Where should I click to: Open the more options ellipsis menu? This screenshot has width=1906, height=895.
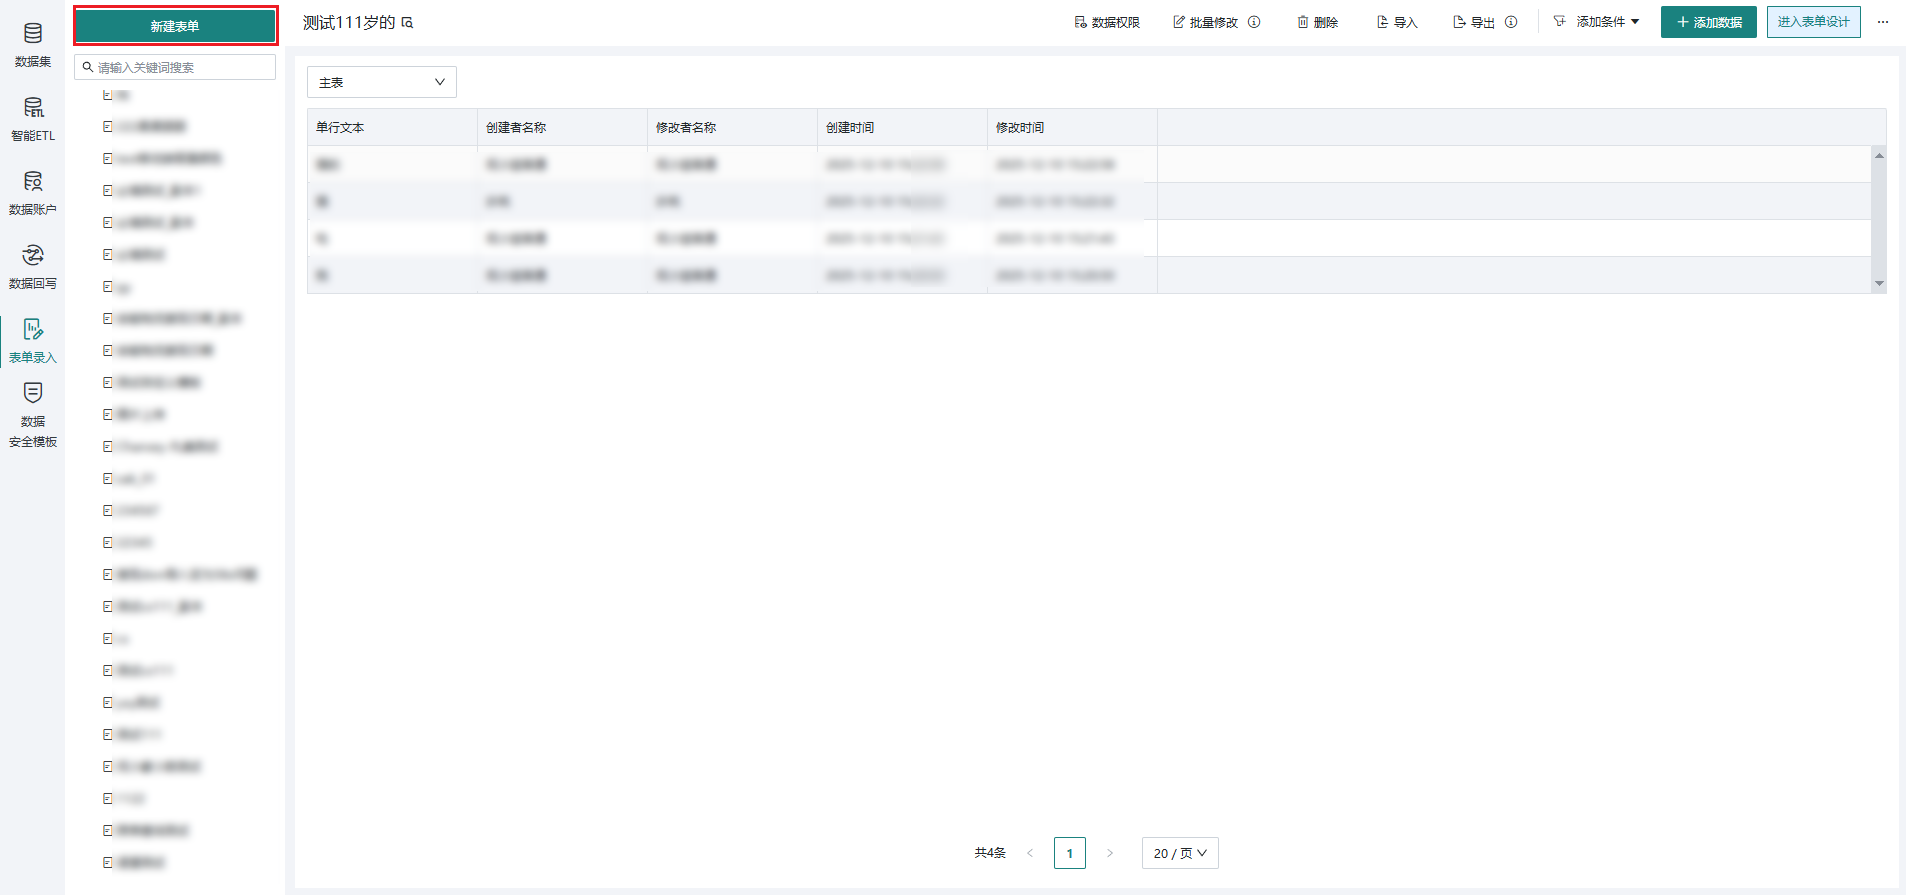point(1883,22)
